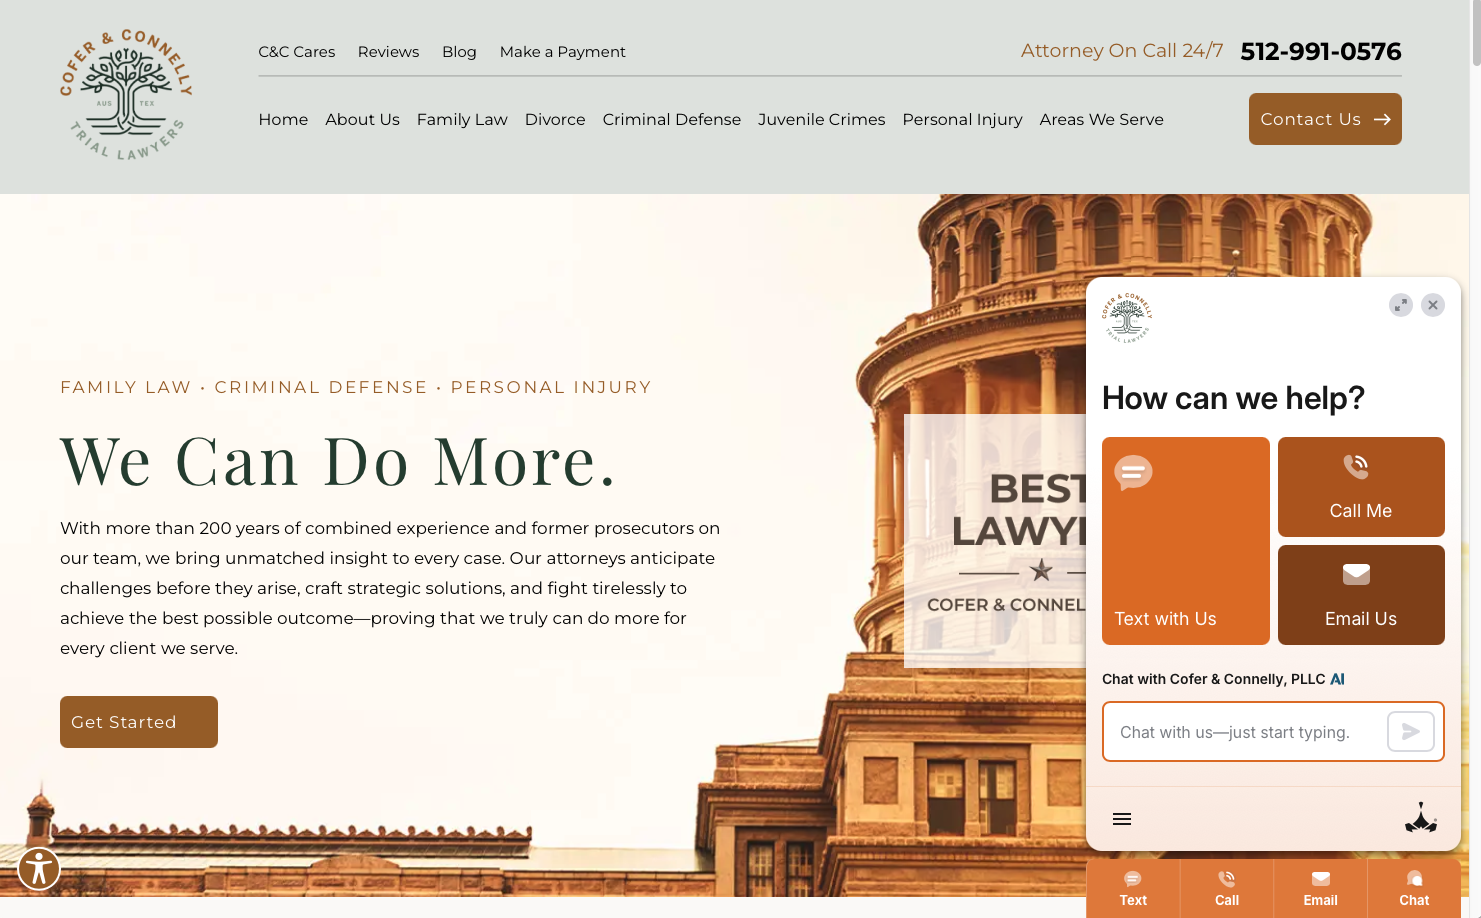Click the dark bird provider logo in chat footer
Viewport: 1481px width, 918px height.
1421,817
